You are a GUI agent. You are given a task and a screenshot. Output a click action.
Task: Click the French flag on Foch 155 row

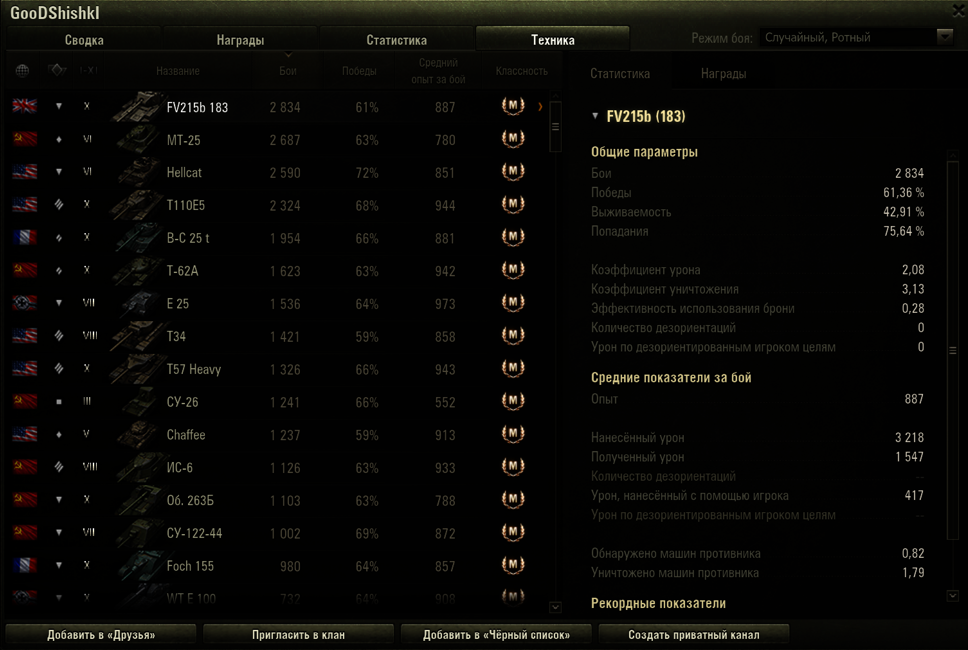point(25,565)
